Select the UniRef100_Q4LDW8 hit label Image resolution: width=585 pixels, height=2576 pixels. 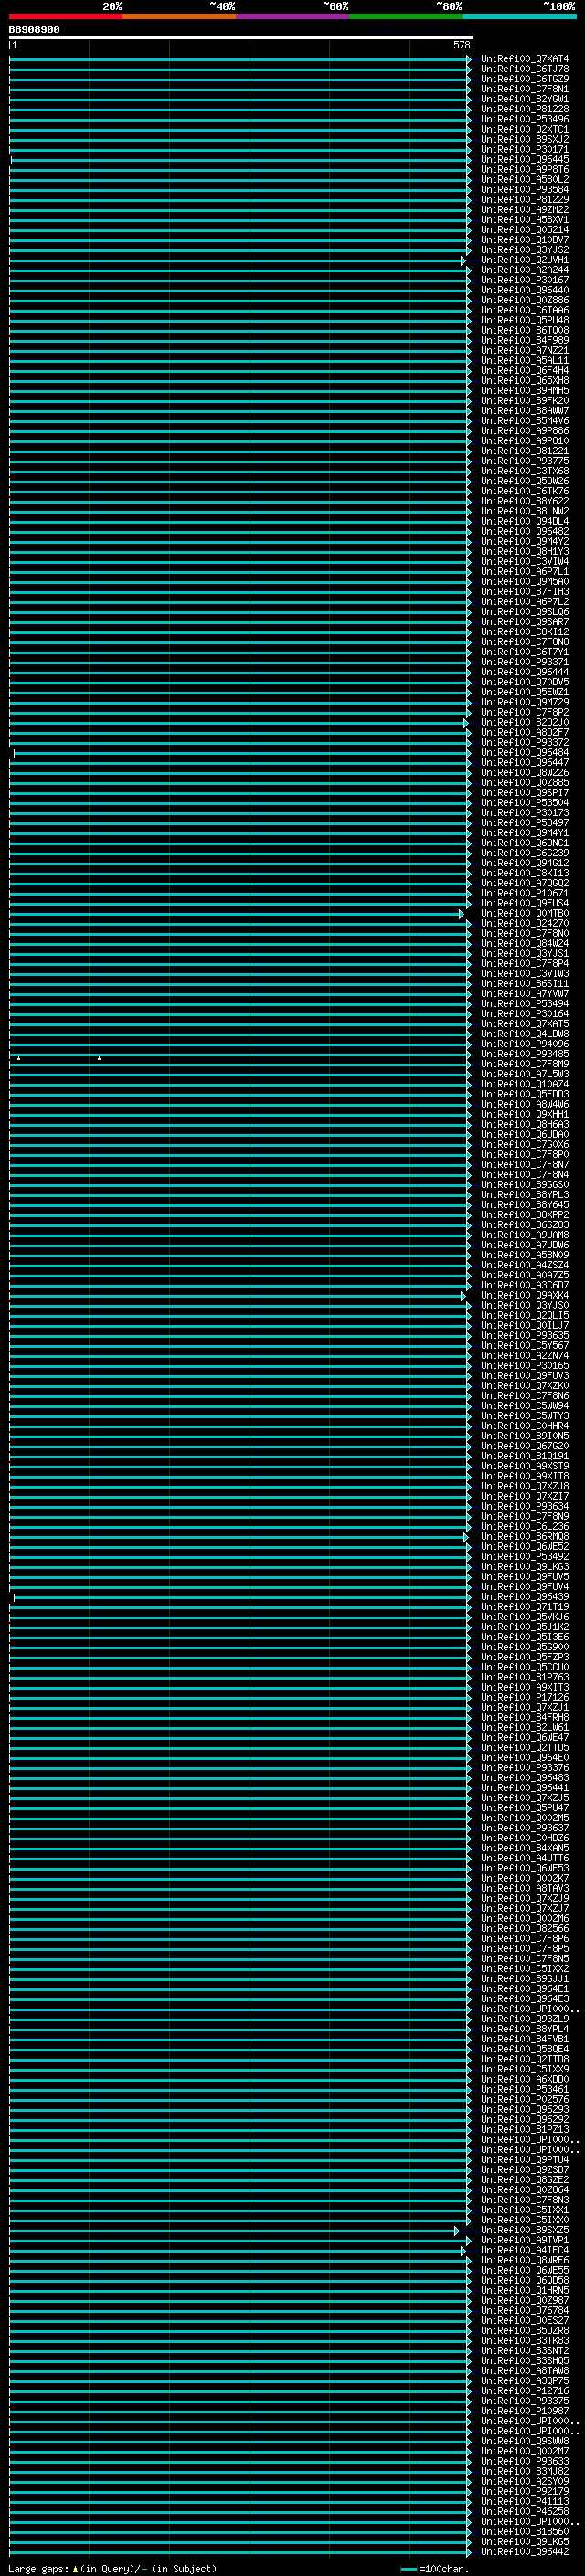pos(525,1033)
